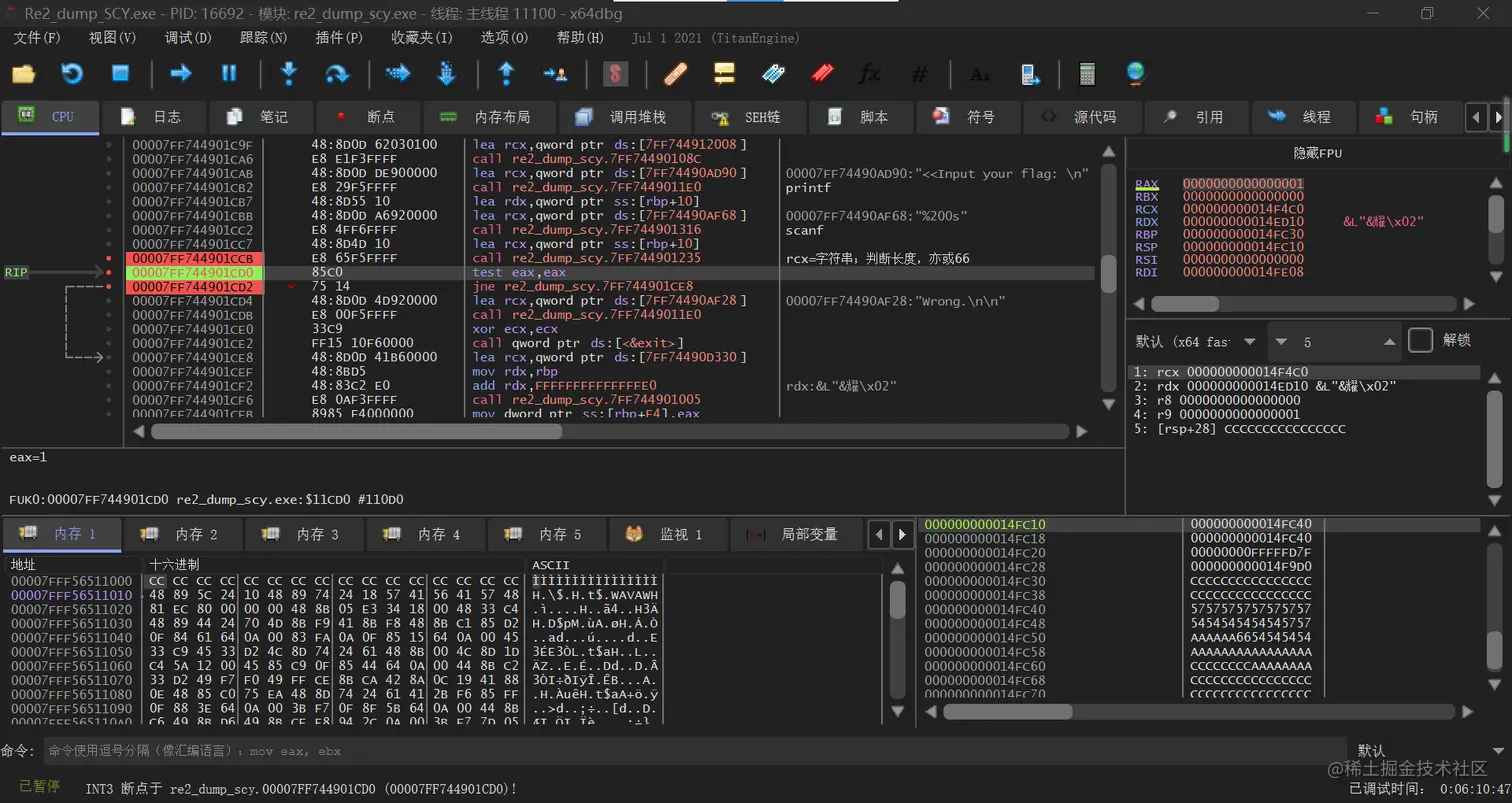The image size is (1512, 803).
Task: Execute till return with the up arrow icon
Action: click(506, 74)
